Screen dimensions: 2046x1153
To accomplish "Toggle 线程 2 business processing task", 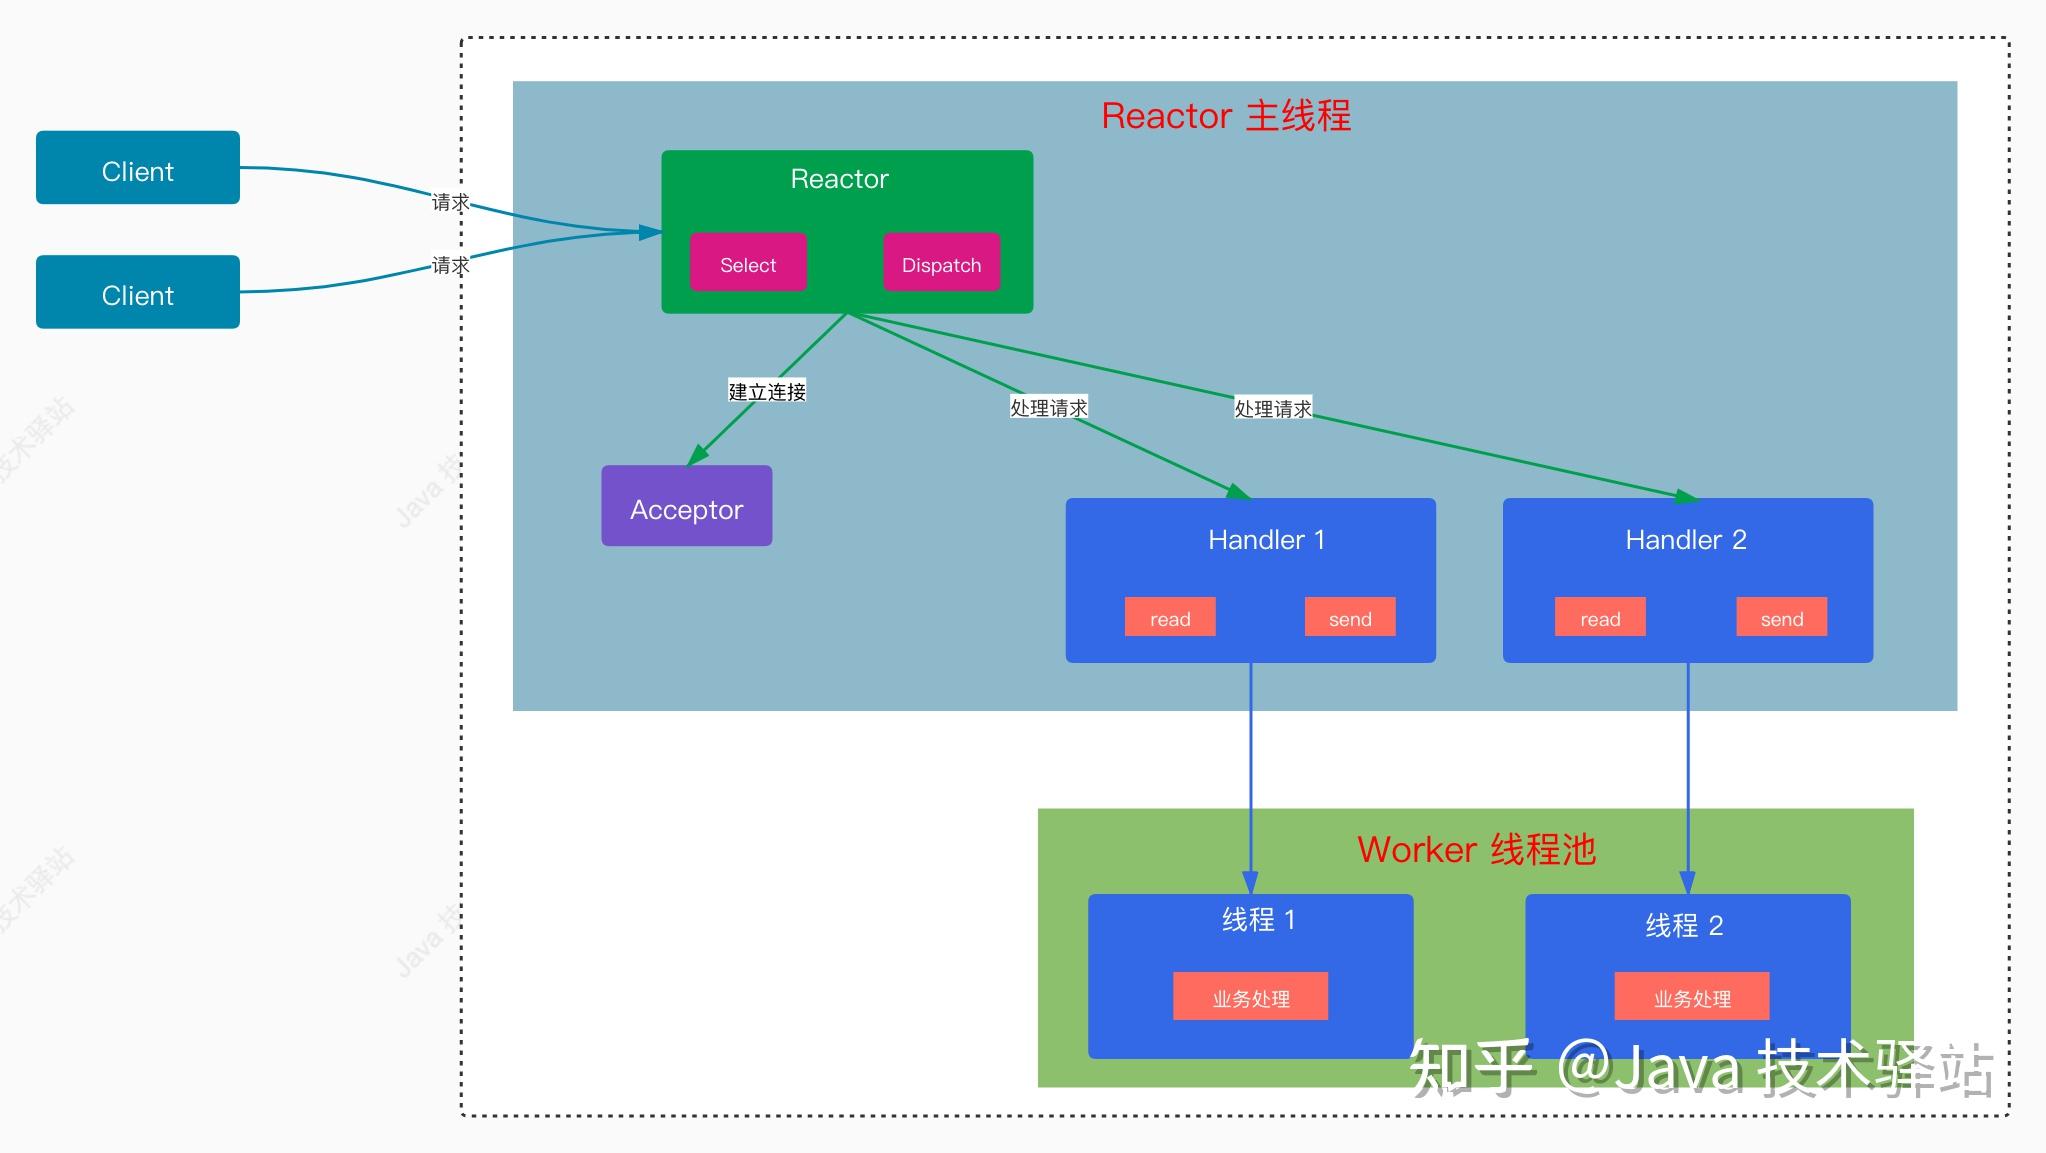I will (1686, 997).
